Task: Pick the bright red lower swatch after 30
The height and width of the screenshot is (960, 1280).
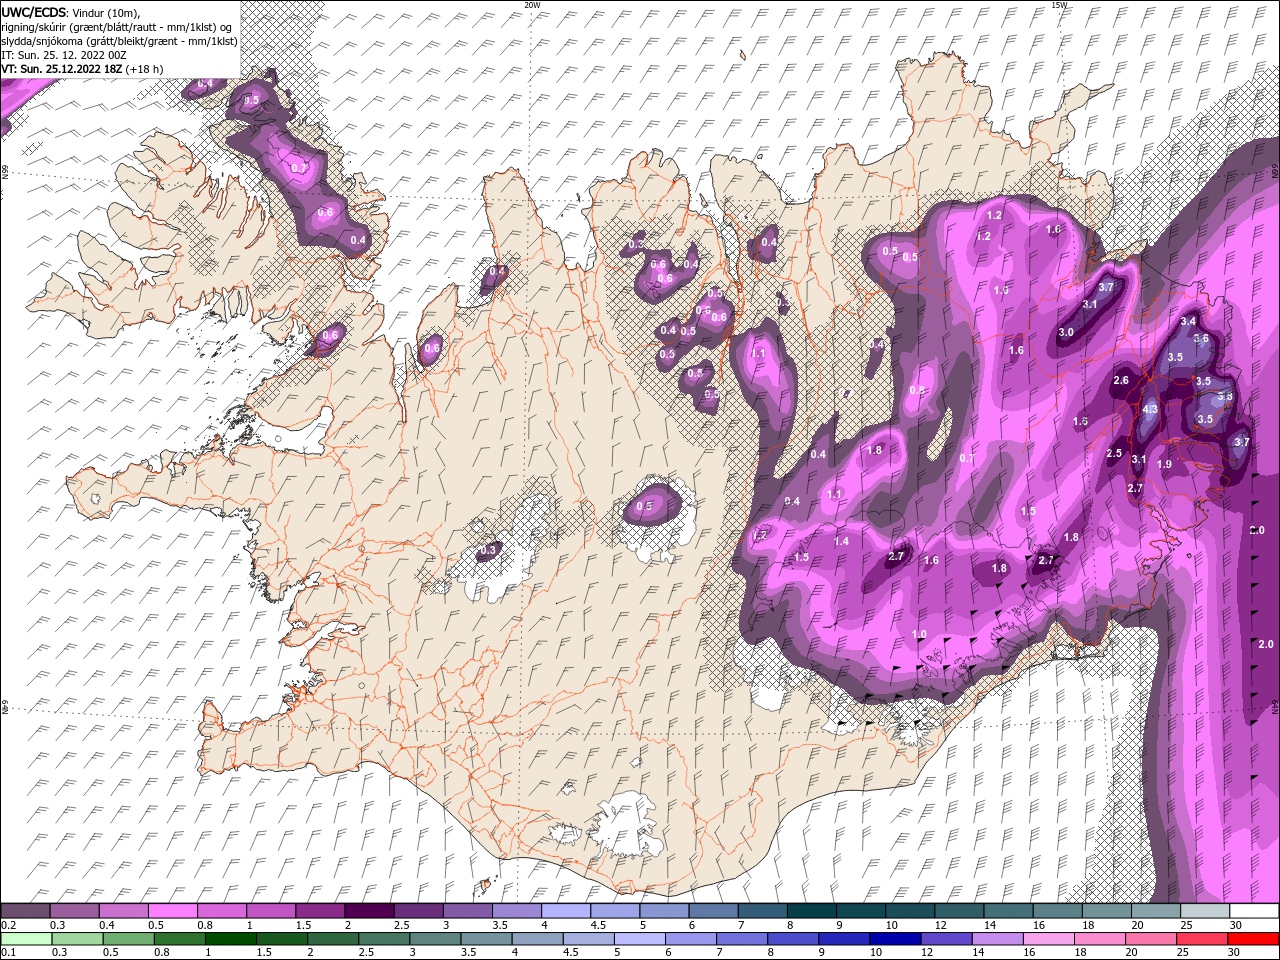Action: click(1253, 939)
